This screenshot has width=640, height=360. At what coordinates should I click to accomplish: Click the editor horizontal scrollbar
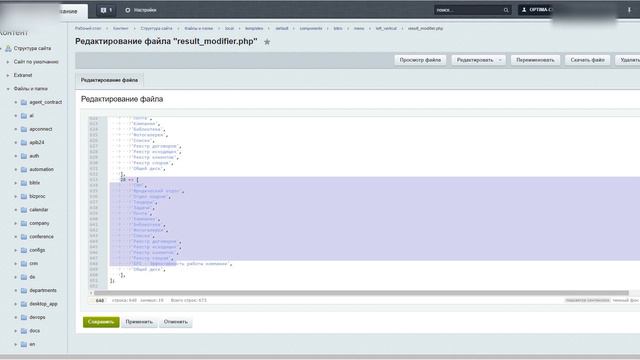coord(361,293)
